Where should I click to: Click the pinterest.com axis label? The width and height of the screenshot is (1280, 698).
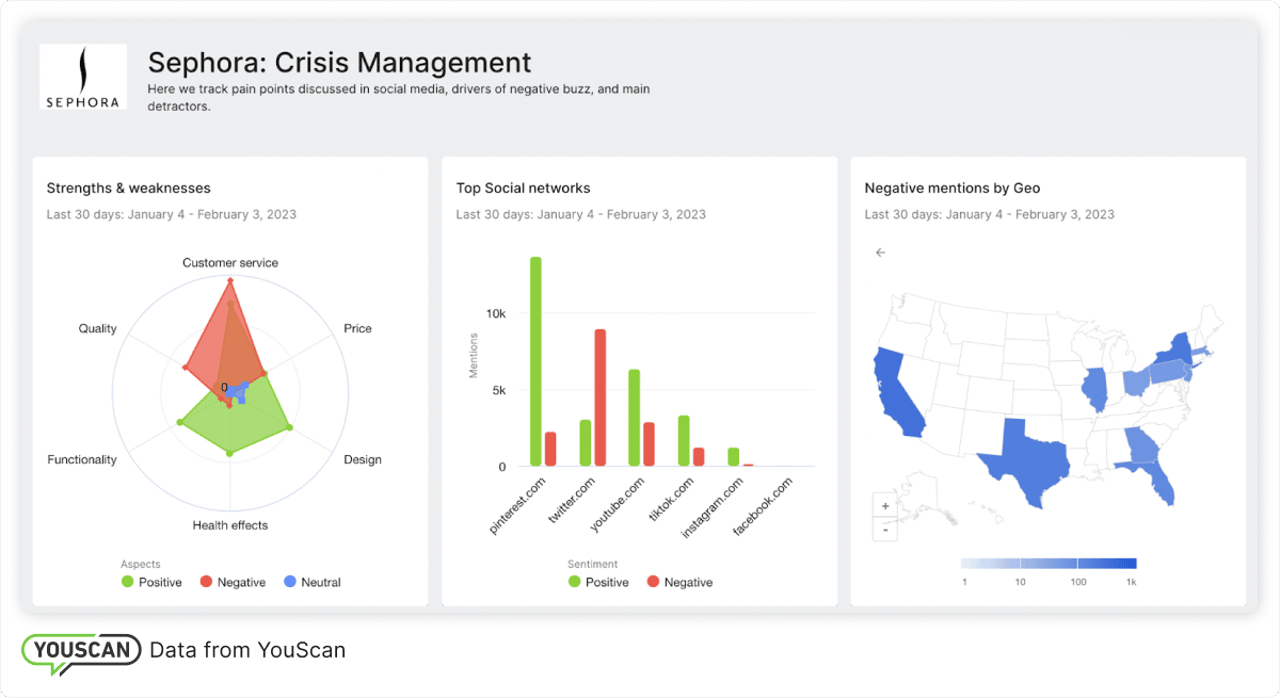(x=516, y=505)
